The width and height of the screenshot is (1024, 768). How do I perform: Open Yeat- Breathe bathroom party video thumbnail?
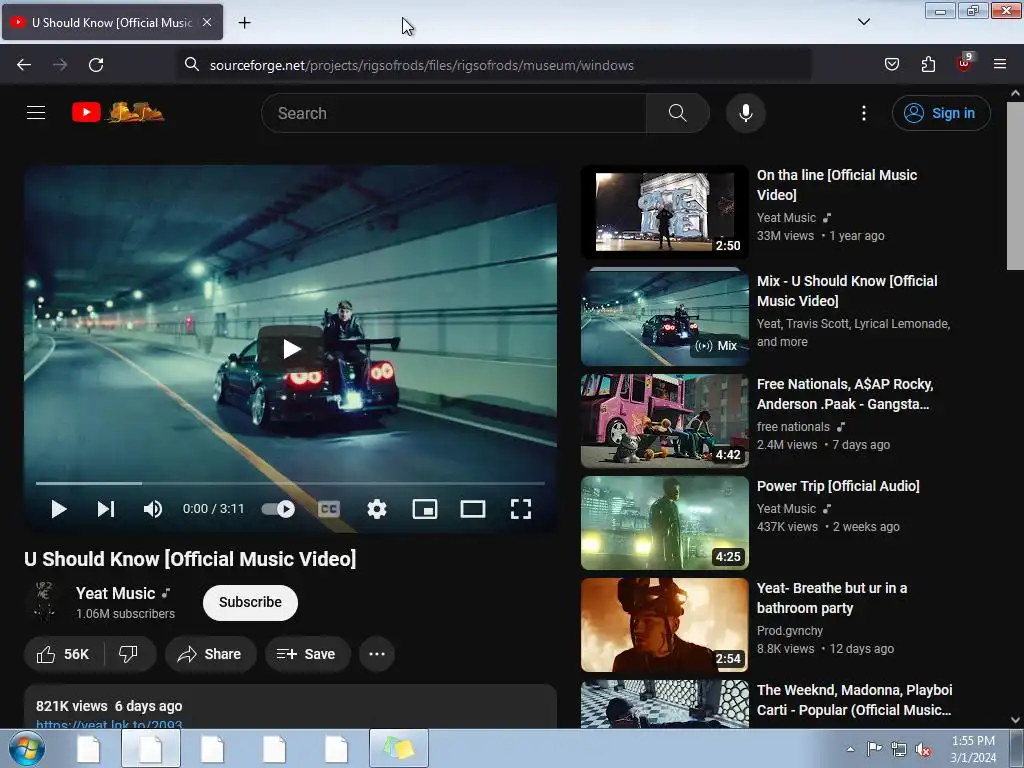click(x=664, y=625)
